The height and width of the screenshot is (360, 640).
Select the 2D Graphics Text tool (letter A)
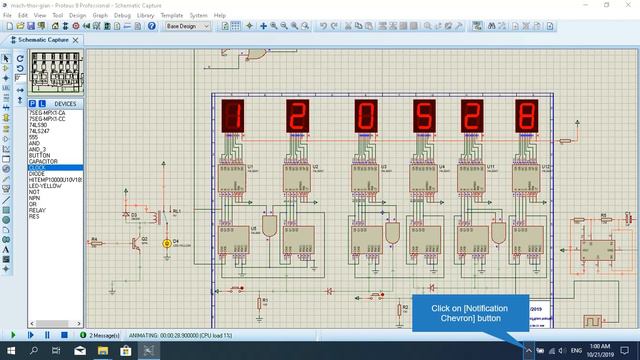[x=6, y=249]
